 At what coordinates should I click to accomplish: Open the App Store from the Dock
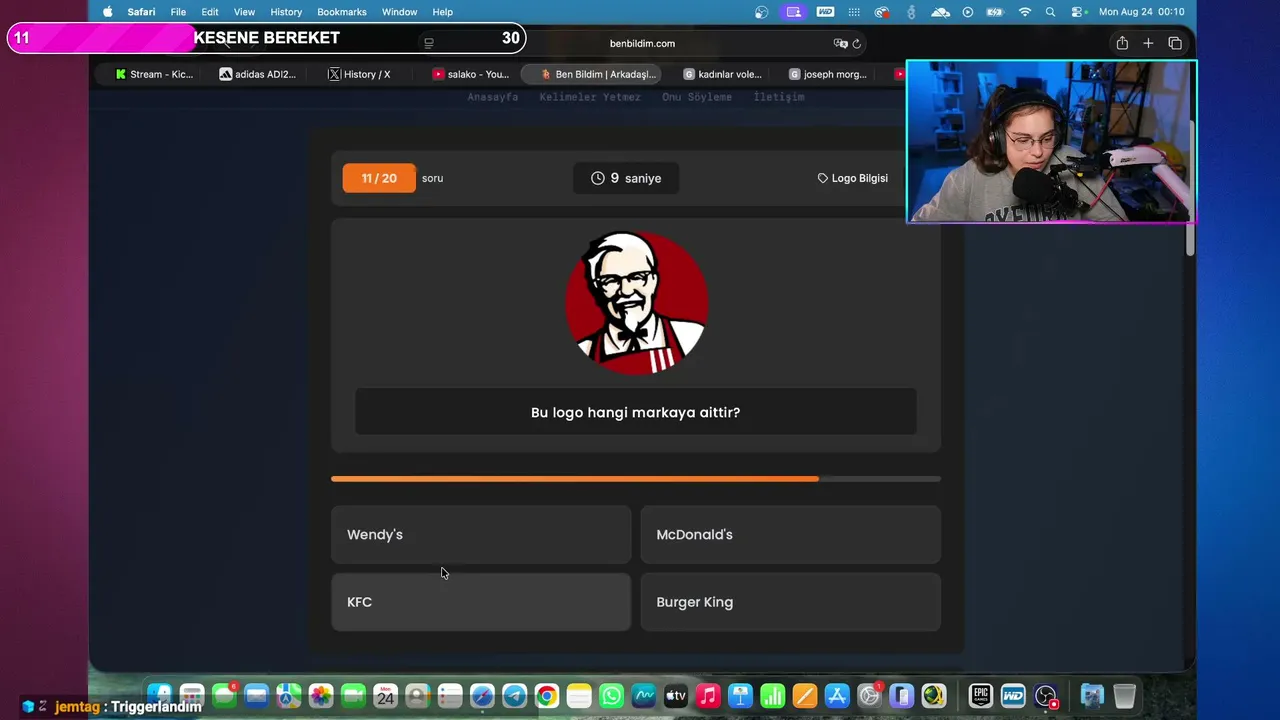point(837,696)
